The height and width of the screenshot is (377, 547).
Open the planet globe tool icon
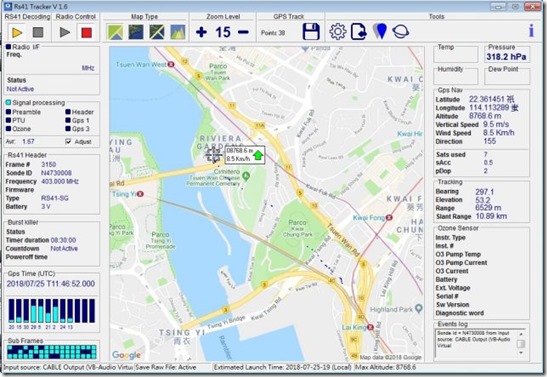click(400, 32)
